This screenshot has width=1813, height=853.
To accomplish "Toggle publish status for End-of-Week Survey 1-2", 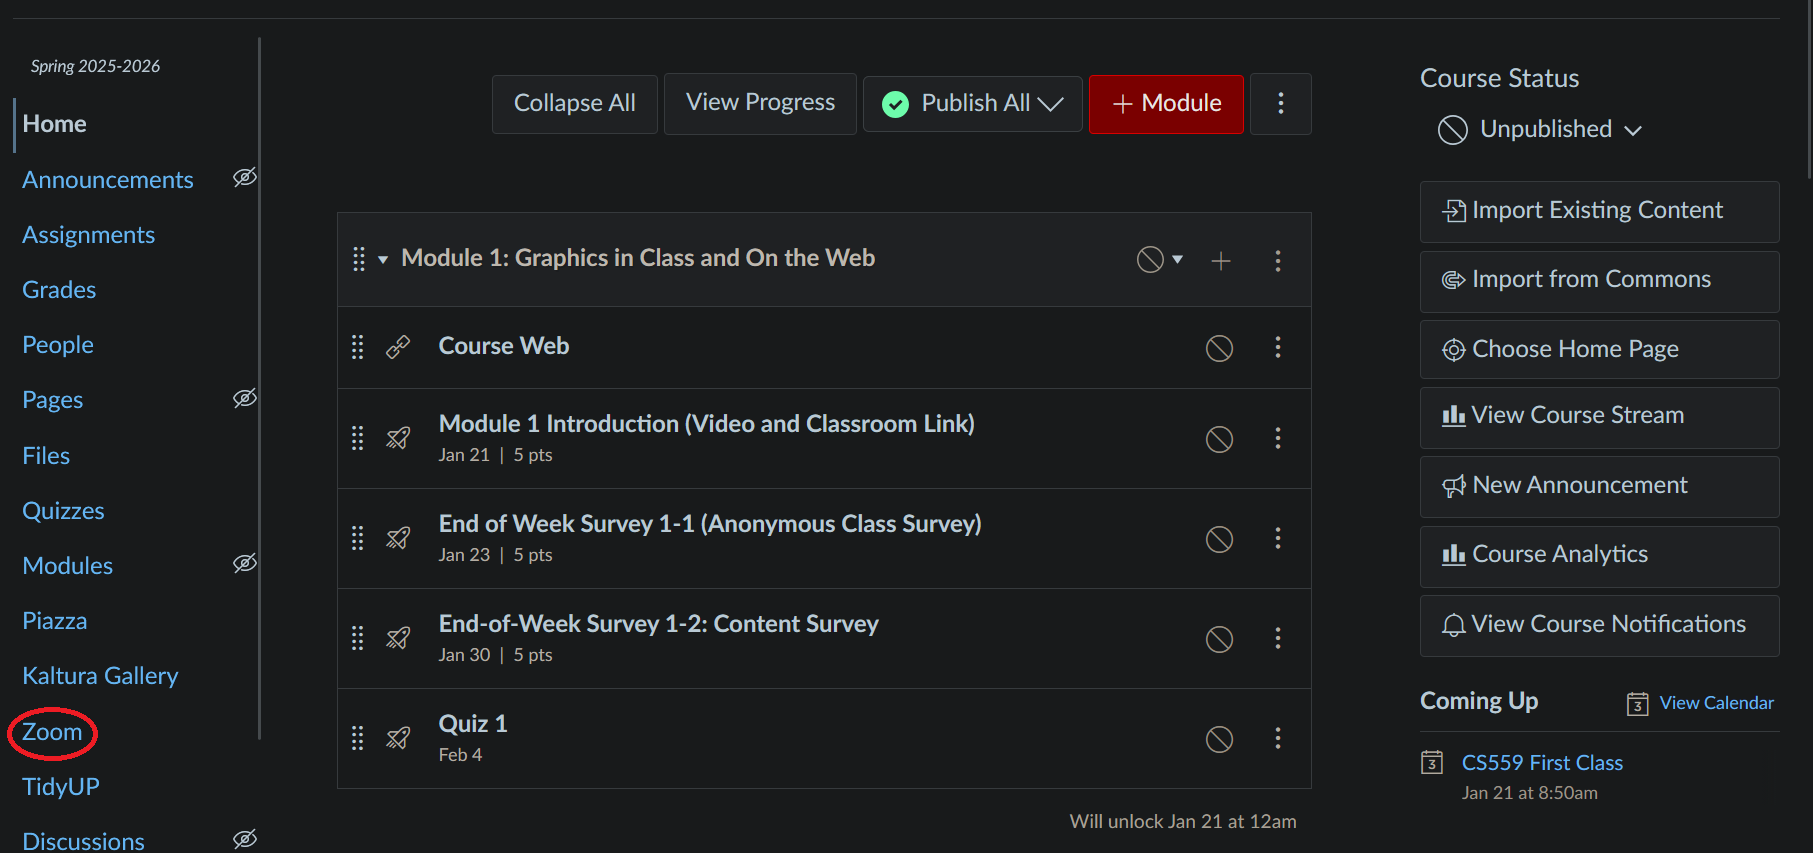I will click(1219, 639).
